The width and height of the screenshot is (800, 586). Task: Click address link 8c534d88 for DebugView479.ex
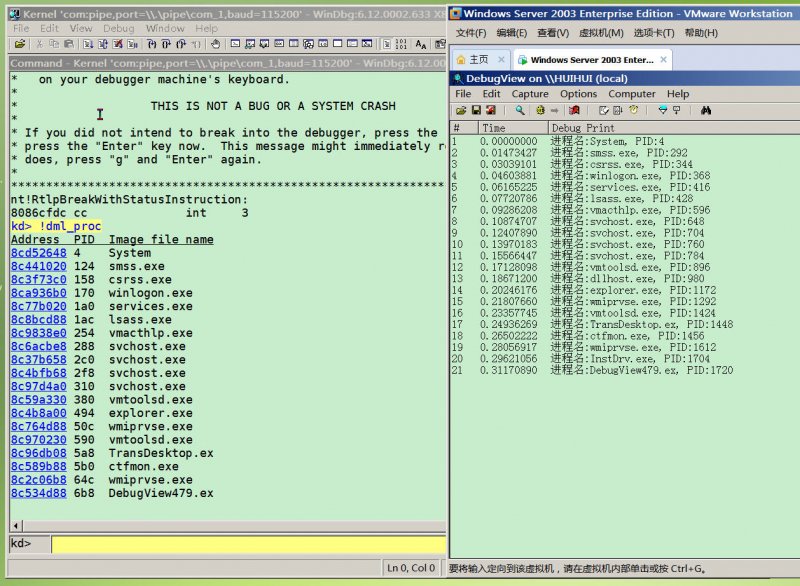click(39, 493)
